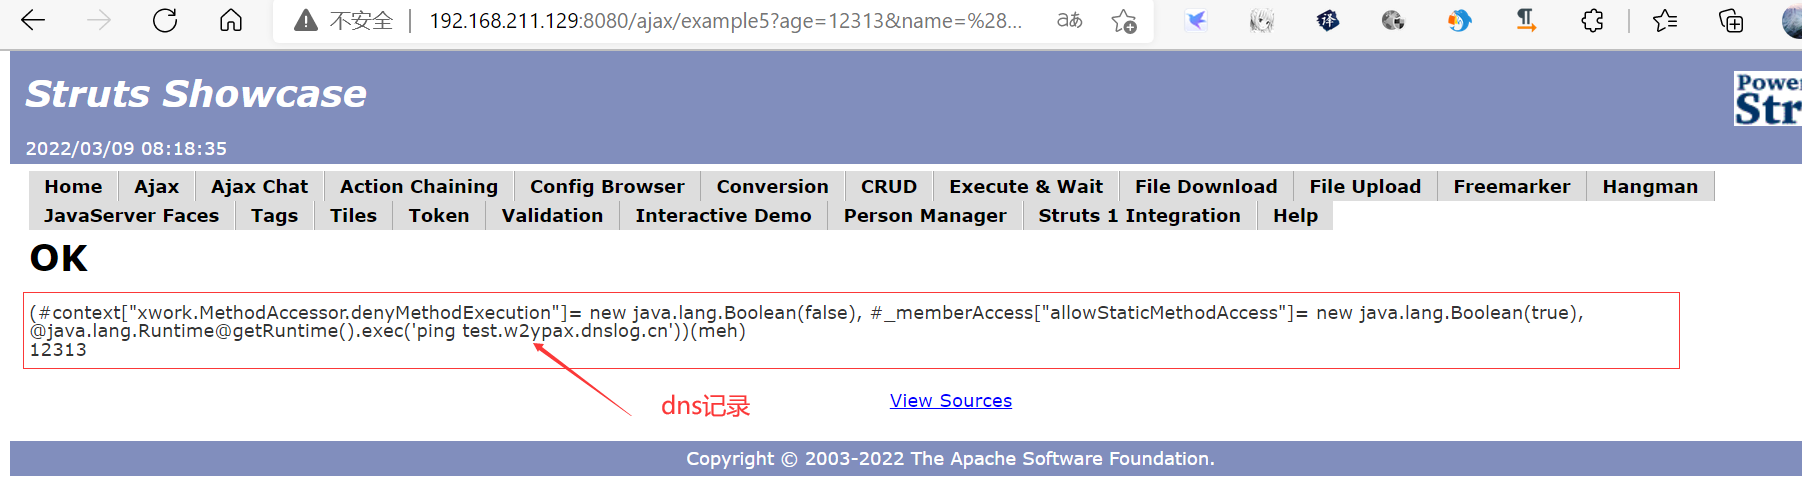The height and width of the screenshot is (483, 1802).
Task: Open the Freemarker section
Action: 1512,186
